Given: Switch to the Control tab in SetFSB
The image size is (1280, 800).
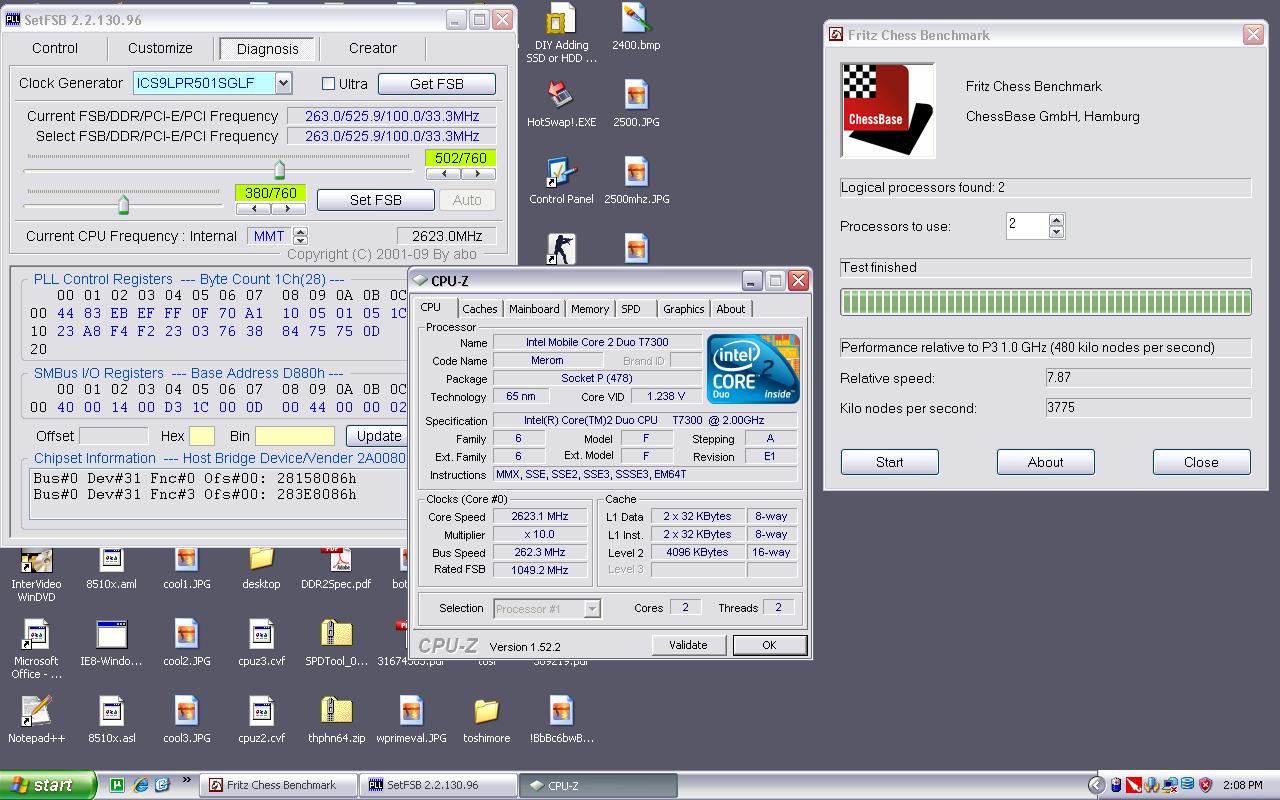Looking at the screenshot, I should (x=55, y=48).
